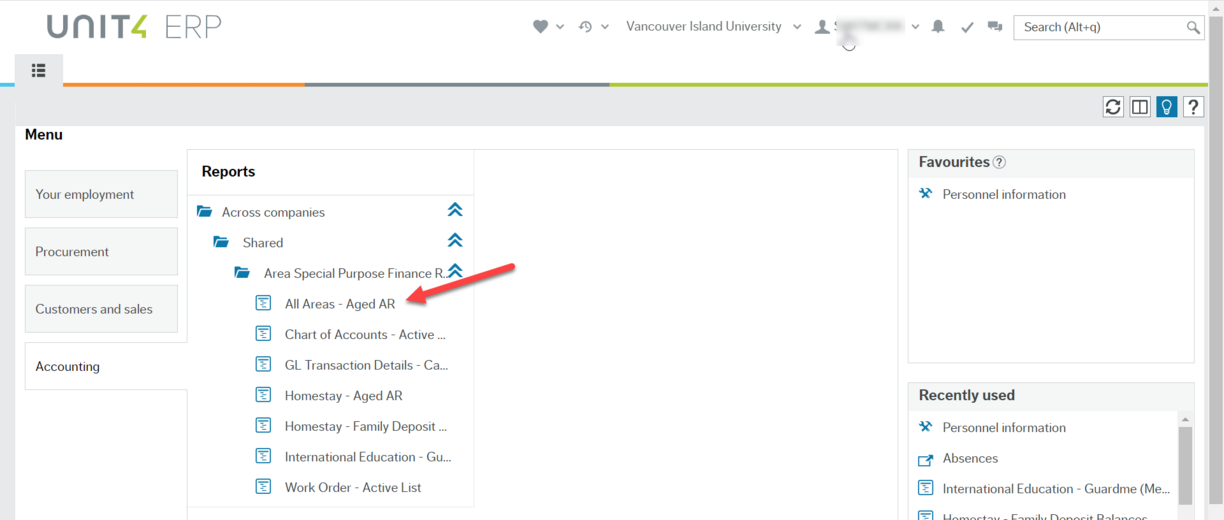
Task: Expand the history dropdown arrow
Action: click(605, 27)
